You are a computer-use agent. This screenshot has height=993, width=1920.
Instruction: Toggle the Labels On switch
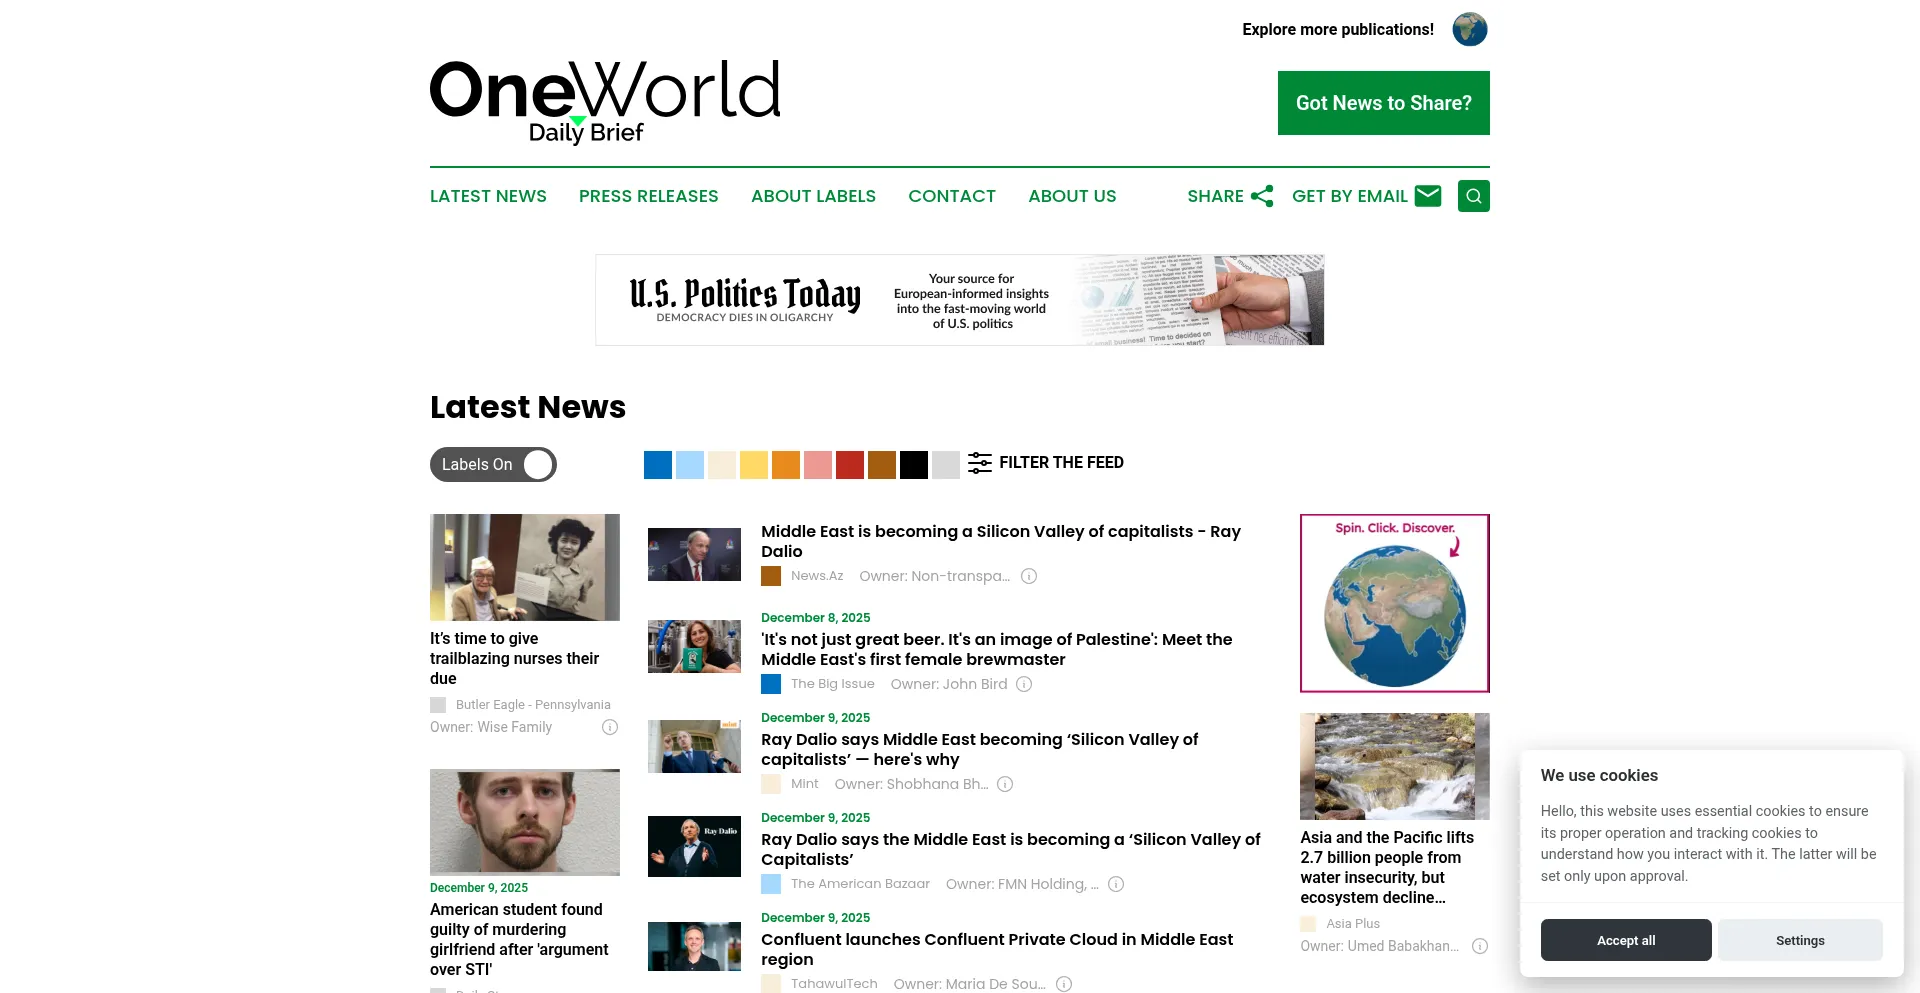click(493, 465)
